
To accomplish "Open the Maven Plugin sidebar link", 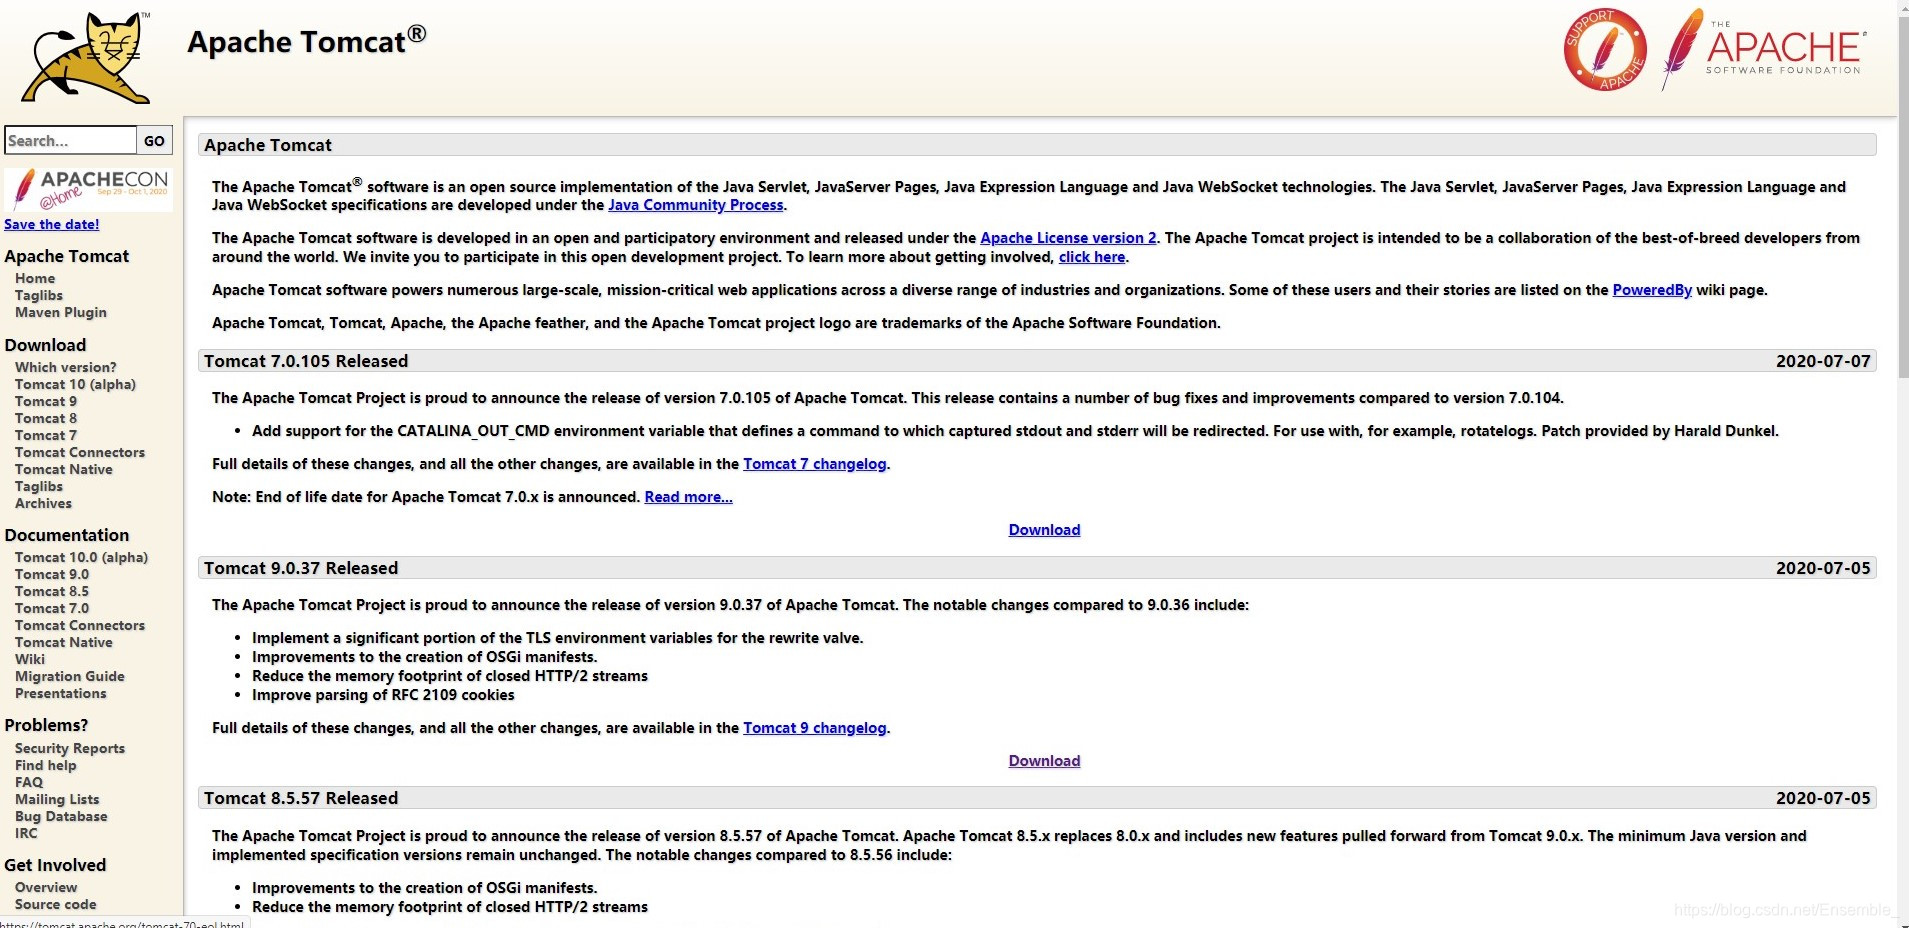I will point(61,312).
